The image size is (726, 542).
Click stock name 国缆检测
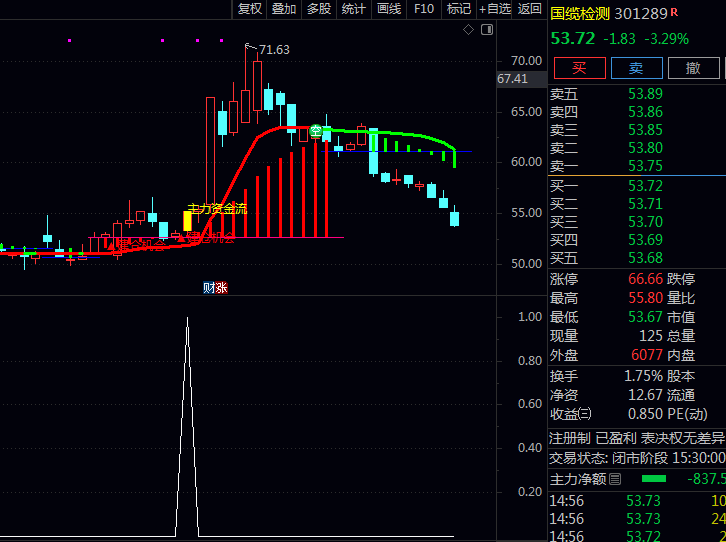point(580,14)
